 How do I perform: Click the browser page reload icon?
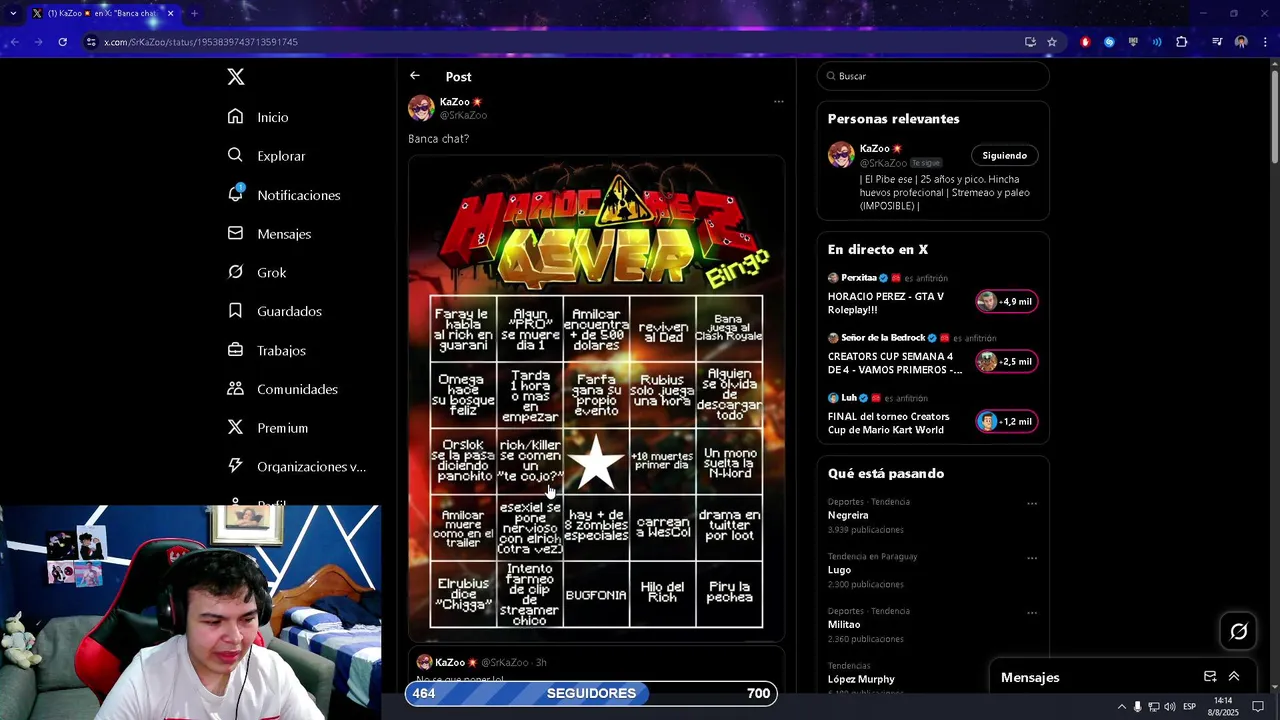(62, 42)
